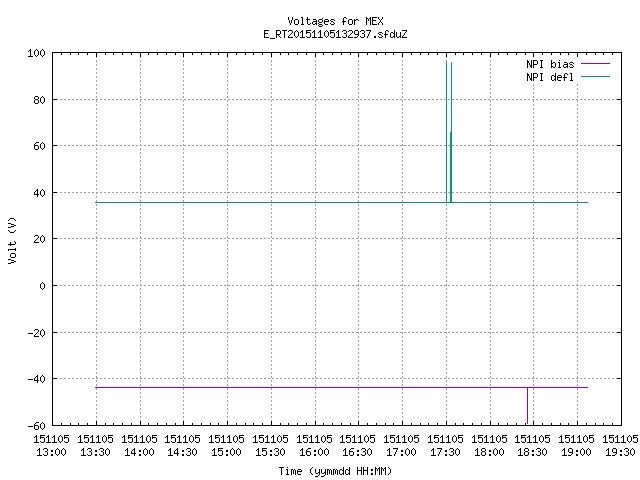This screenshot has width=640, height=480.
Task: Click the y-axis value '80'
Action: pos(39,100)
